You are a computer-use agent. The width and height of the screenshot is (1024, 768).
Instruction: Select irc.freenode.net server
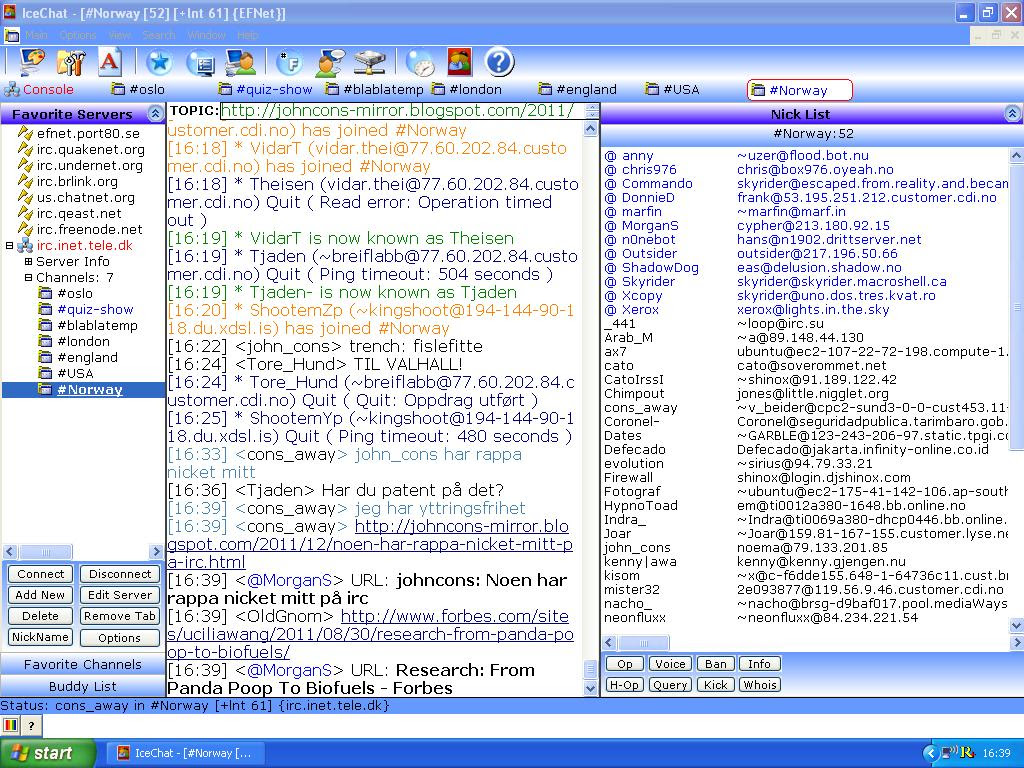click(x=89, y=229)
